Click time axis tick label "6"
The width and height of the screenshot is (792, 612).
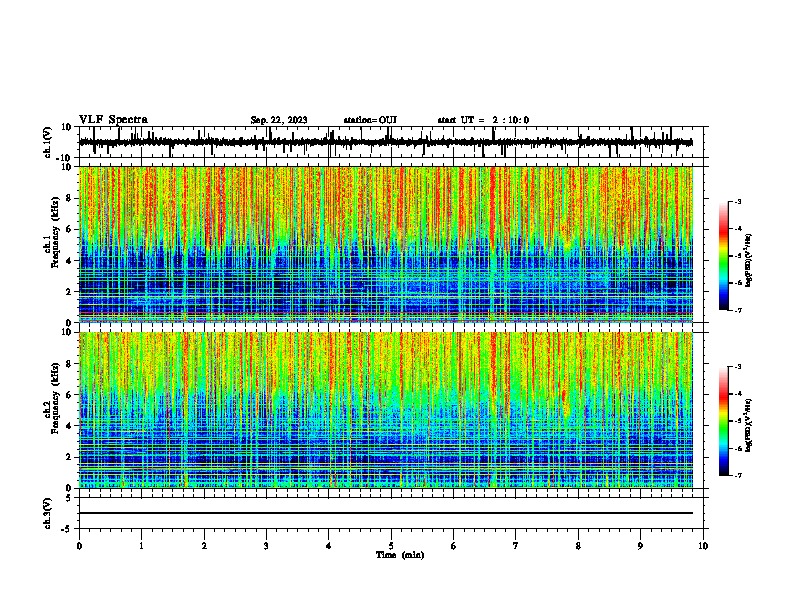click(454, 546)
